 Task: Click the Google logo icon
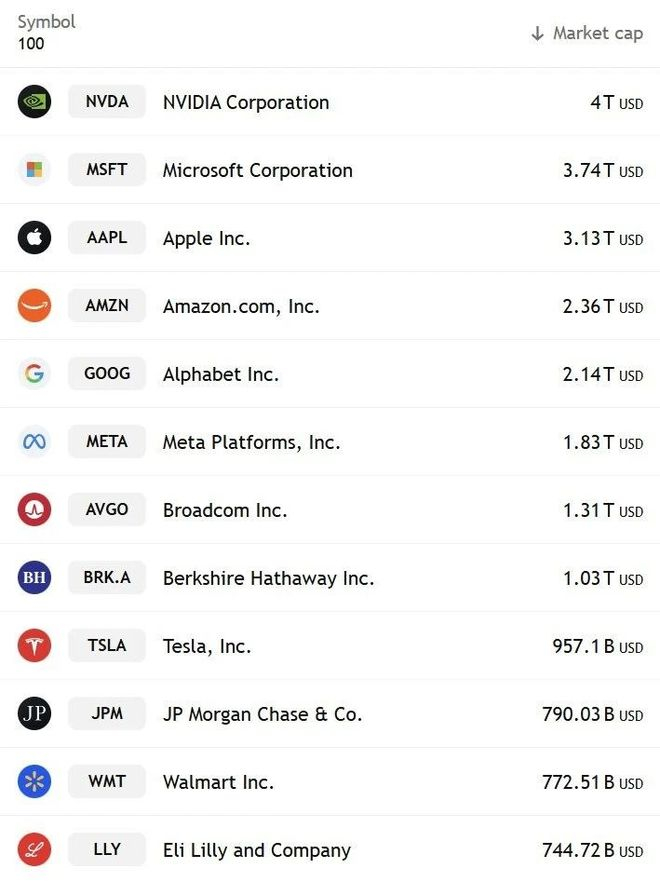pyautogui.click(x=34, y=374)
